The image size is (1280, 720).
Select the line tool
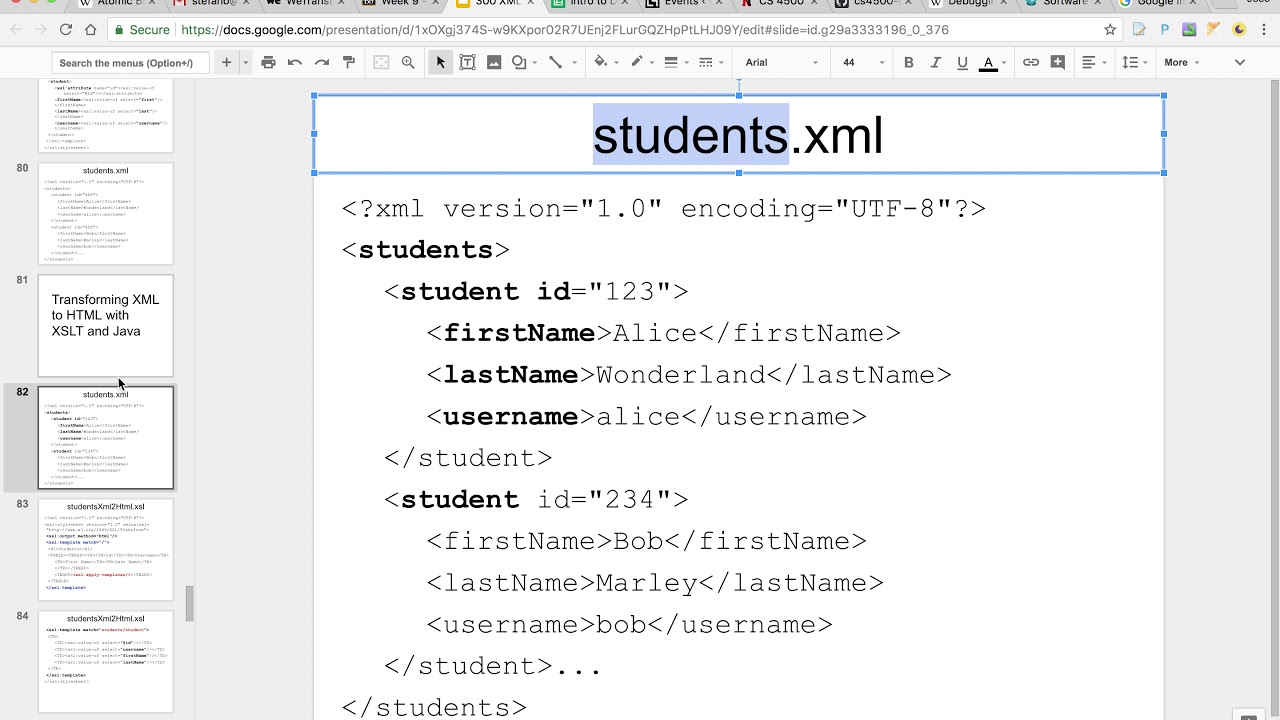point(555,62)
